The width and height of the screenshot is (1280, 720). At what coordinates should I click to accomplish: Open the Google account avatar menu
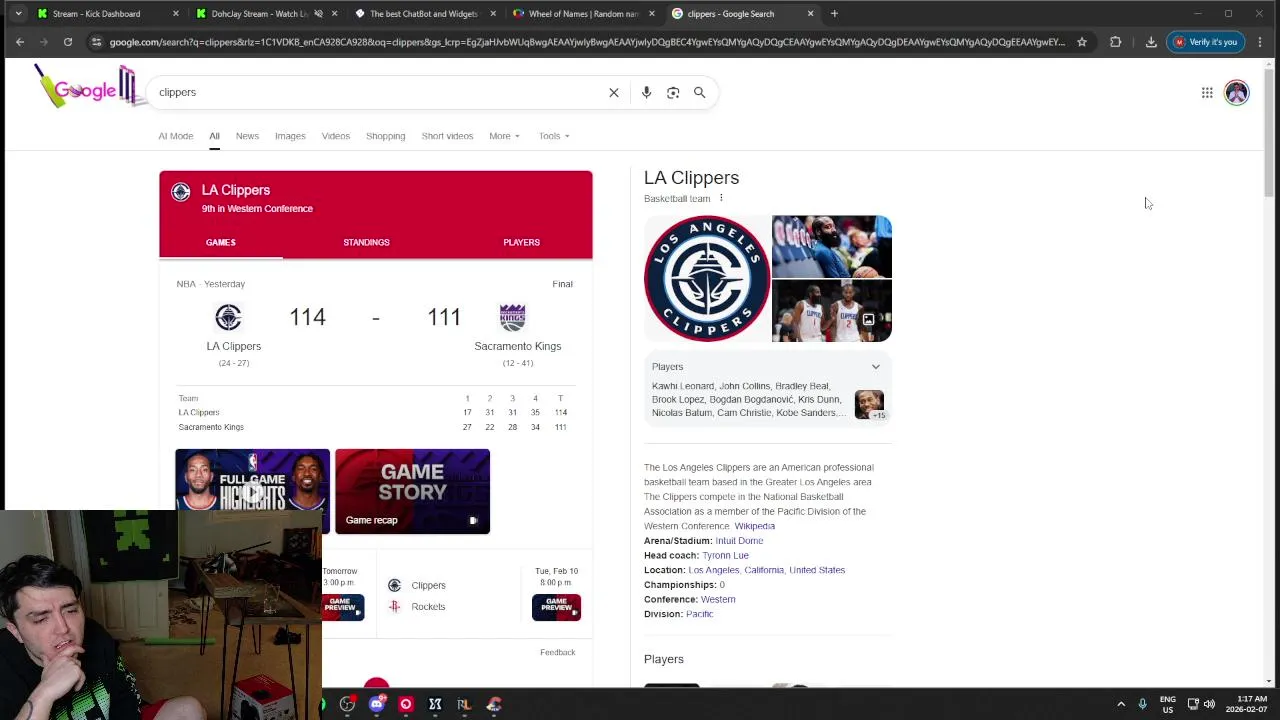pyautogui.click(x=1237, y=92)
